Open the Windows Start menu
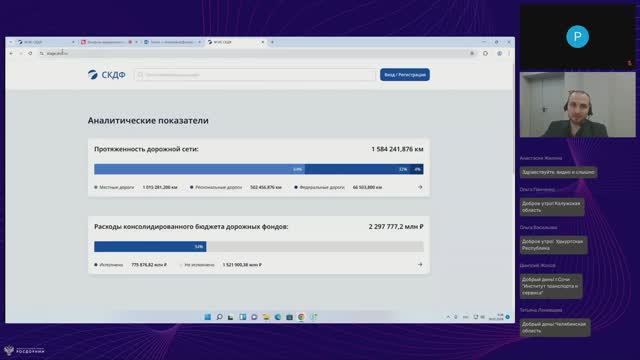 pos(207,317)
